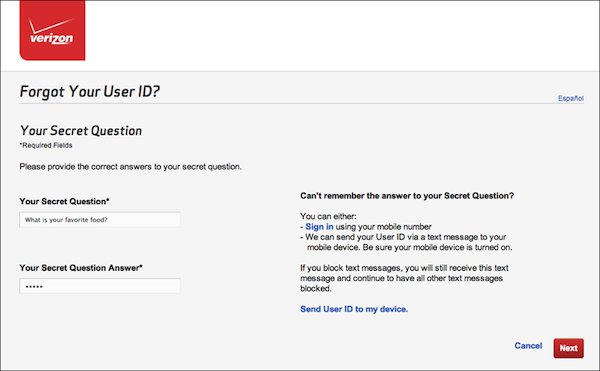Click the 'What is your favorite food?' field
Screen dimensions: 600x371
[100, 220]
